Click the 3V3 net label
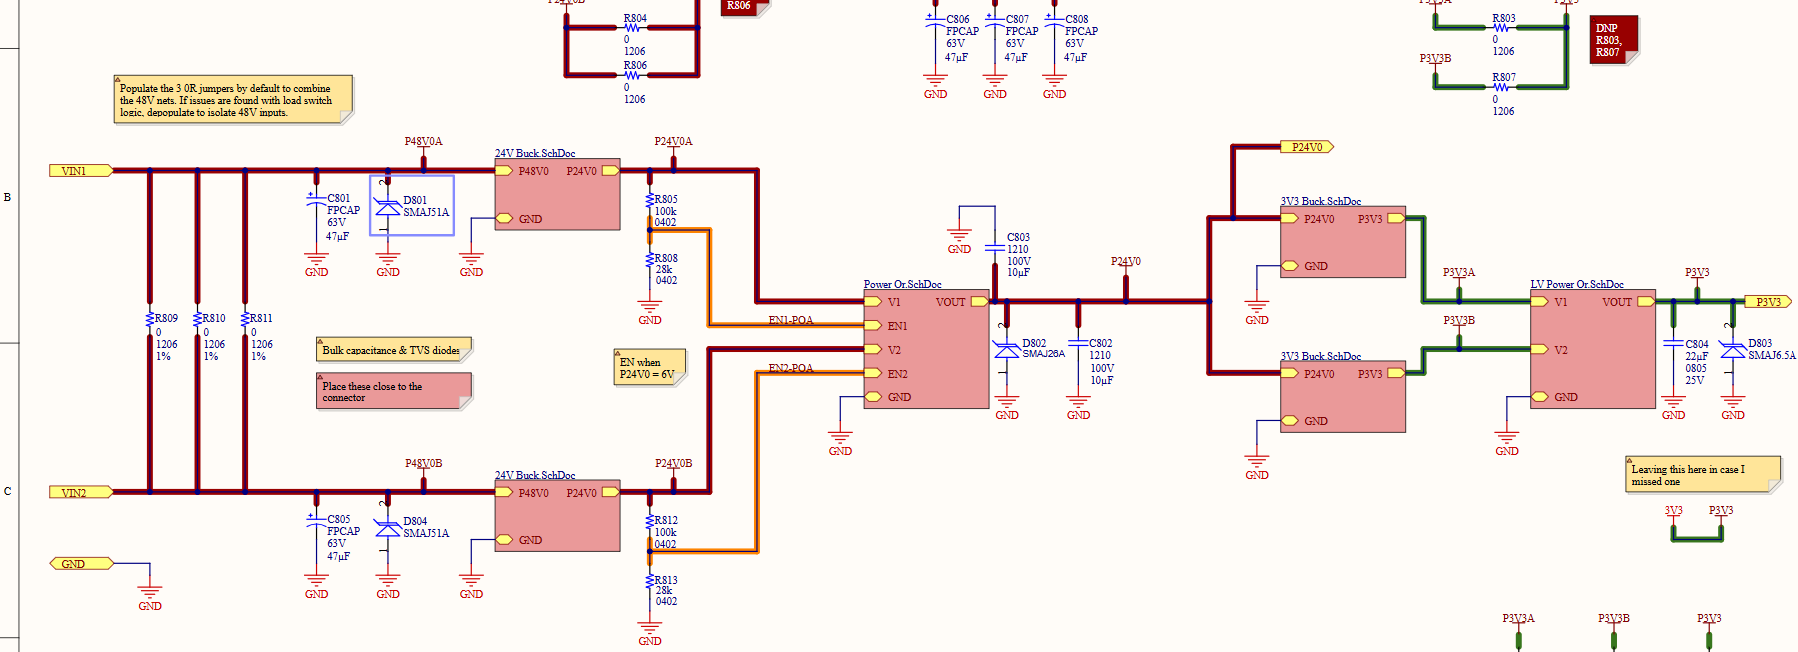1798x652 pixels. 1673,511
